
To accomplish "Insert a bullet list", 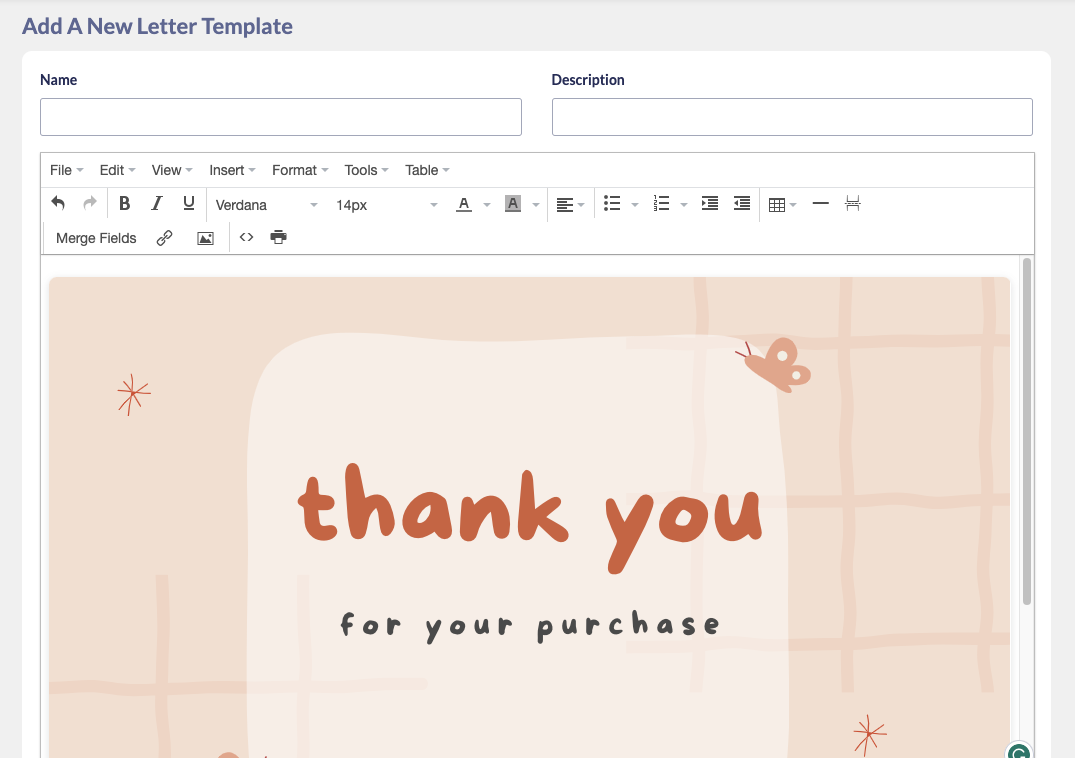I will [x=612, y=204].
